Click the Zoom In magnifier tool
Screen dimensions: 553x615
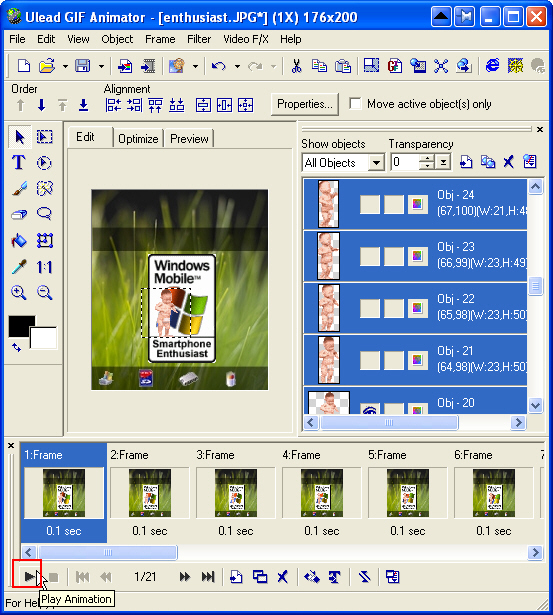18,293
